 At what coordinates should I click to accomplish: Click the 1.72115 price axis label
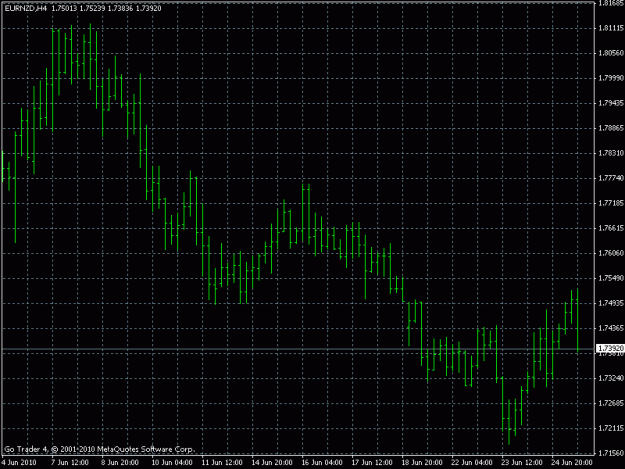(x=611, y=428)
